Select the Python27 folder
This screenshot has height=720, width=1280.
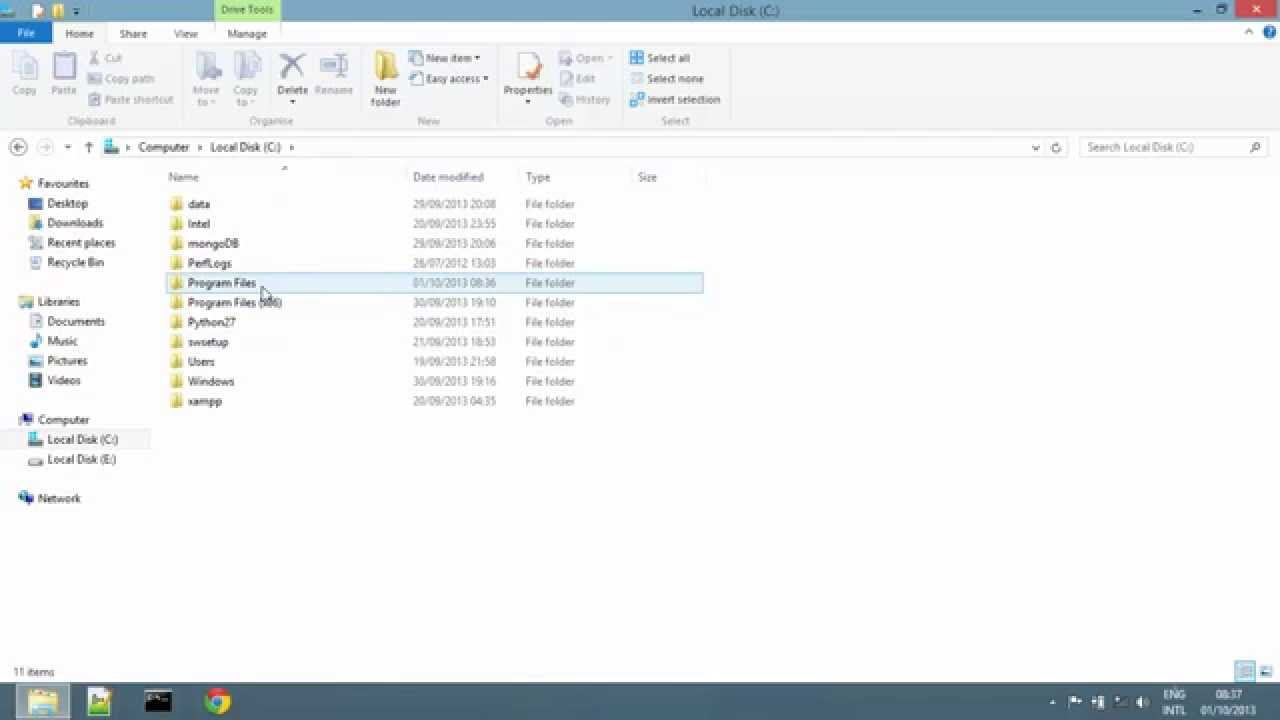pyautogui.click(x=435, y=322)
